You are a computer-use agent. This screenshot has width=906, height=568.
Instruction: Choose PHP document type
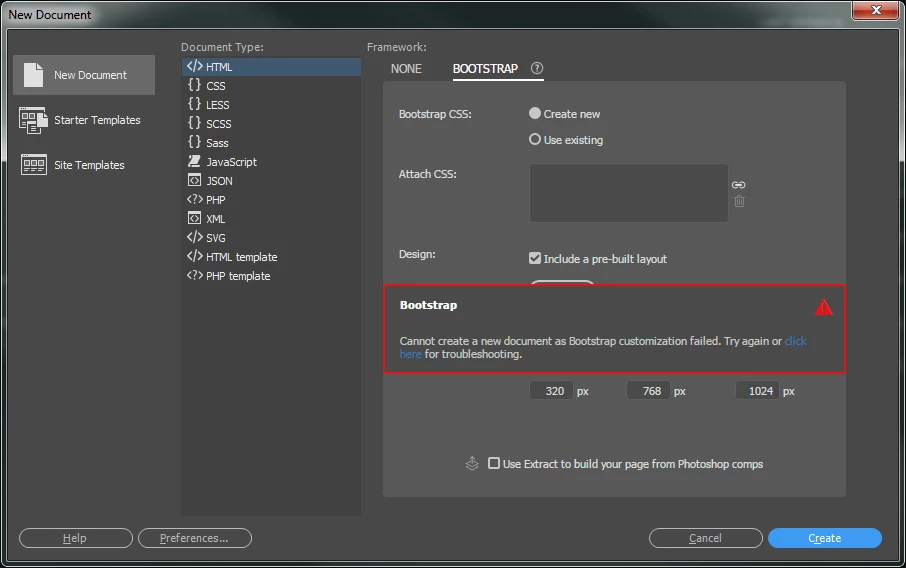pyautogui.click(x=271, y=201)
